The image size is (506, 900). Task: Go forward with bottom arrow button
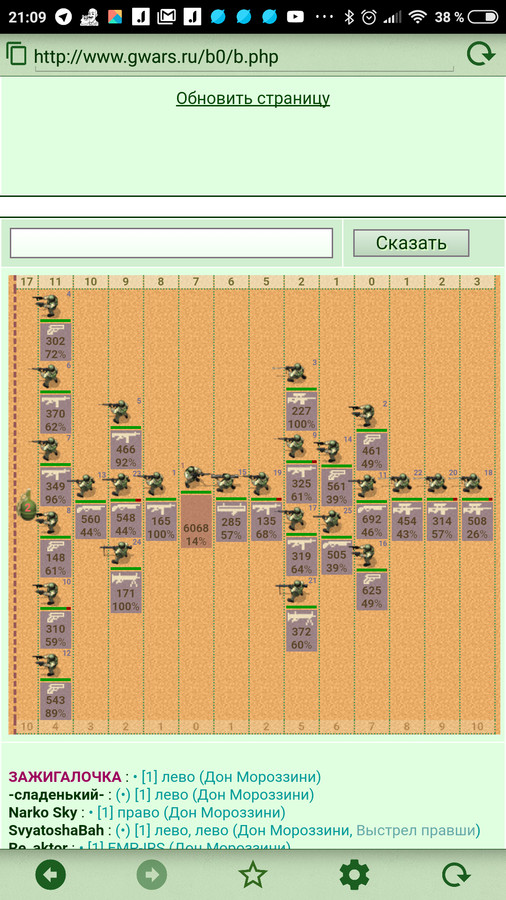[151, 875]
